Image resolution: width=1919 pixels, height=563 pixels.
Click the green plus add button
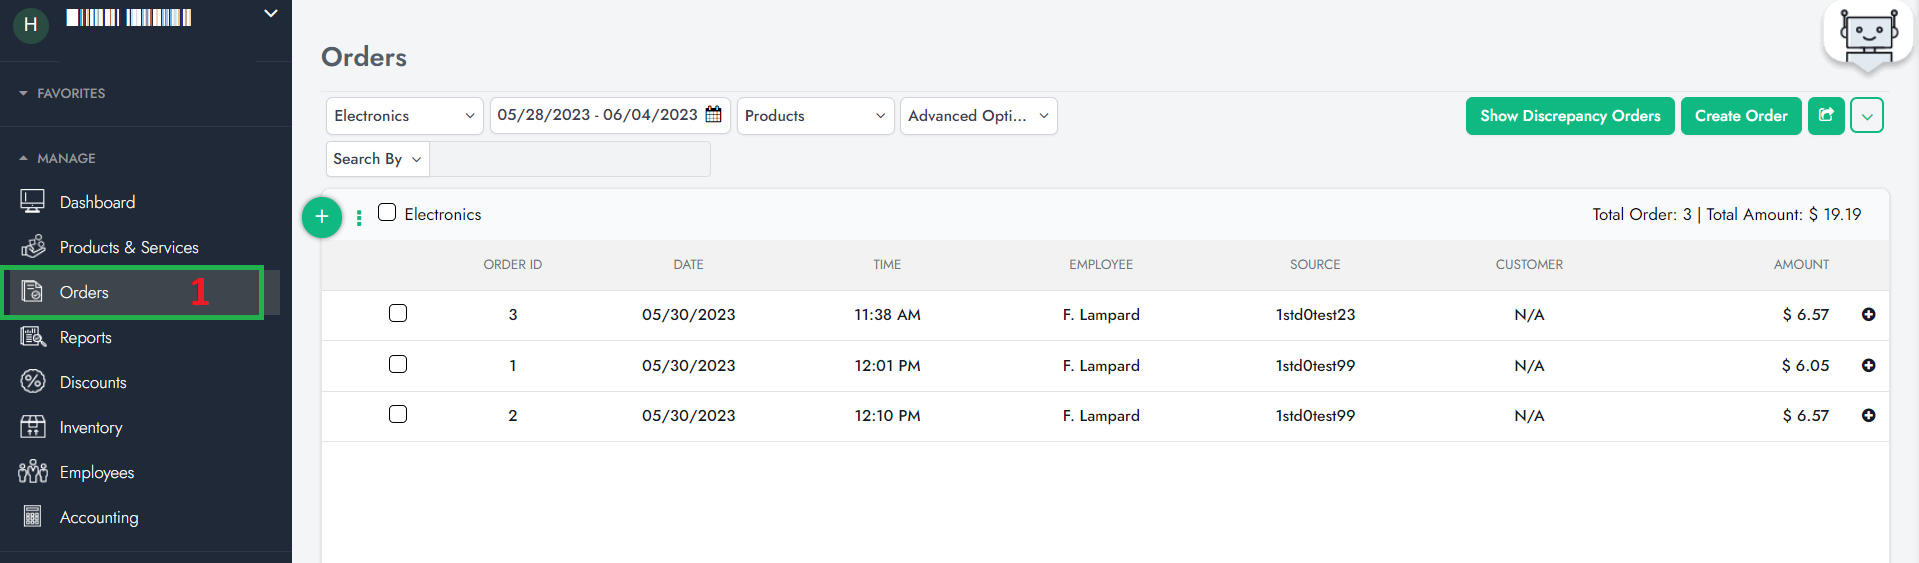click(322, 216)
